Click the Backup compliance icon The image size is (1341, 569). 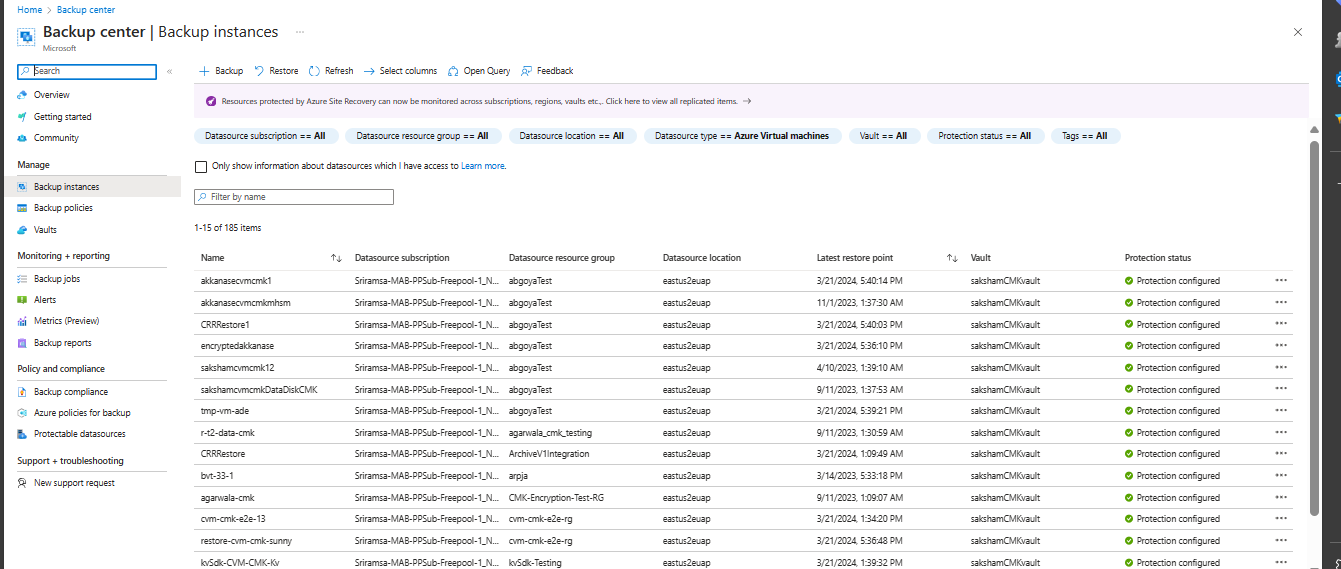(22, 392)
